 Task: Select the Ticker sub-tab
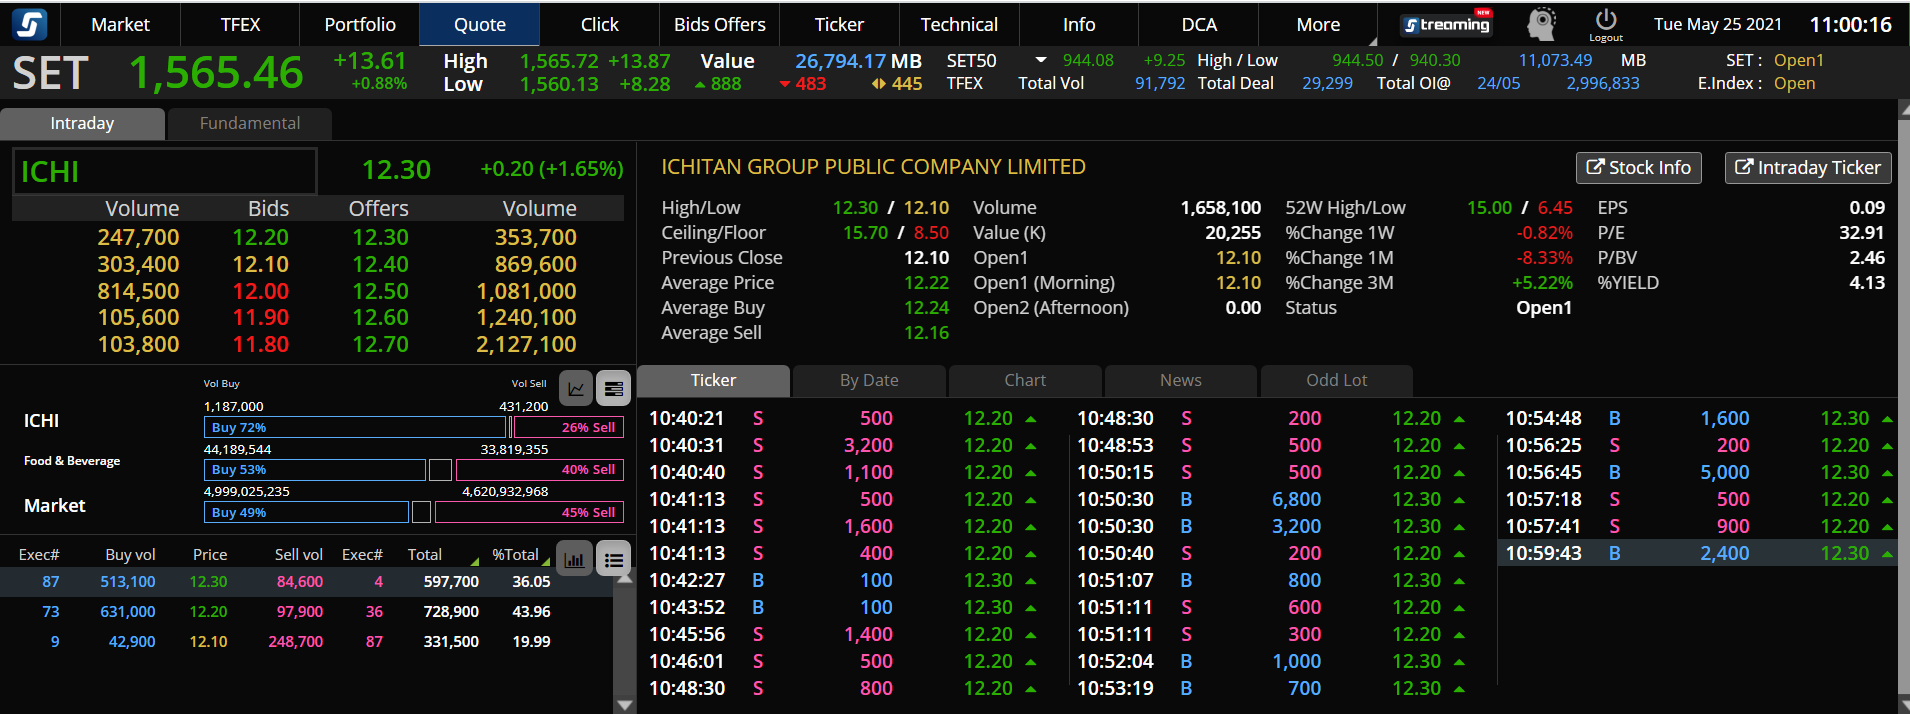click(x=713, y=380)
